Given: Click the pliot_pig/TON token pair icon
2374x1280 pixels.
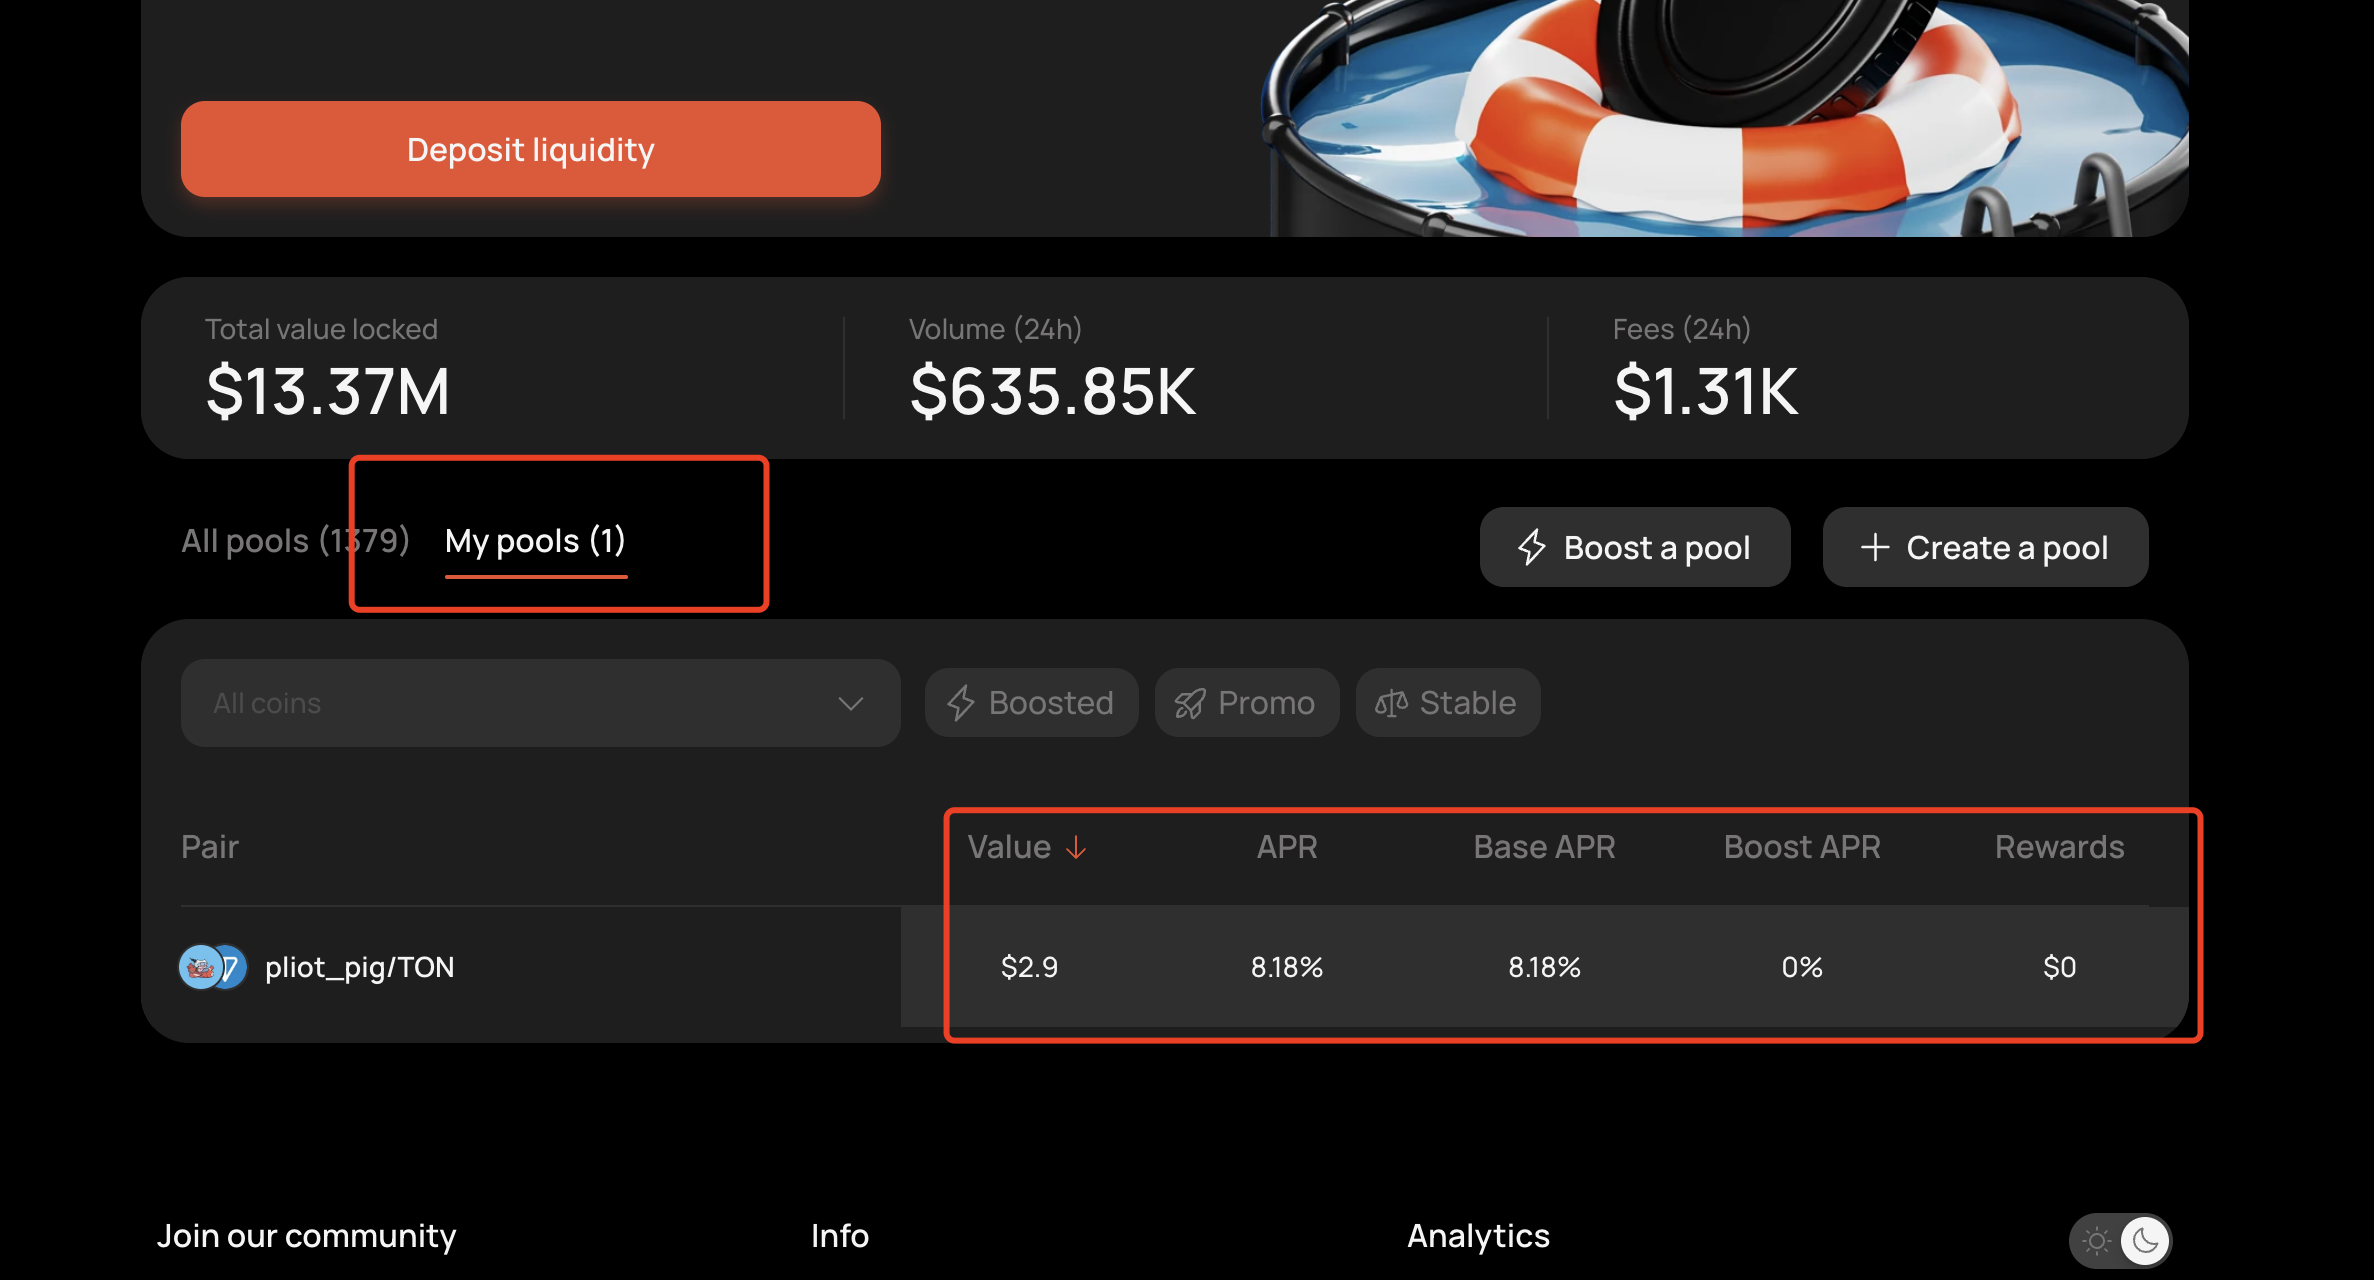Looking at the screenshot, I should (x=213, y=967).
